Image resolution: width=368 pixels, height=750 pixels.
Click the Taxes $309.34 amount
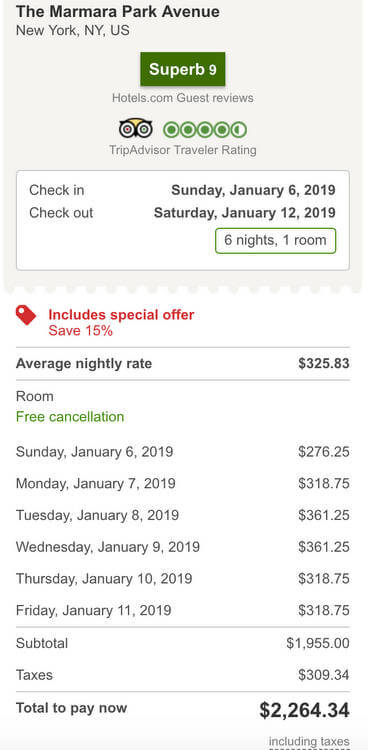point(324,675)
